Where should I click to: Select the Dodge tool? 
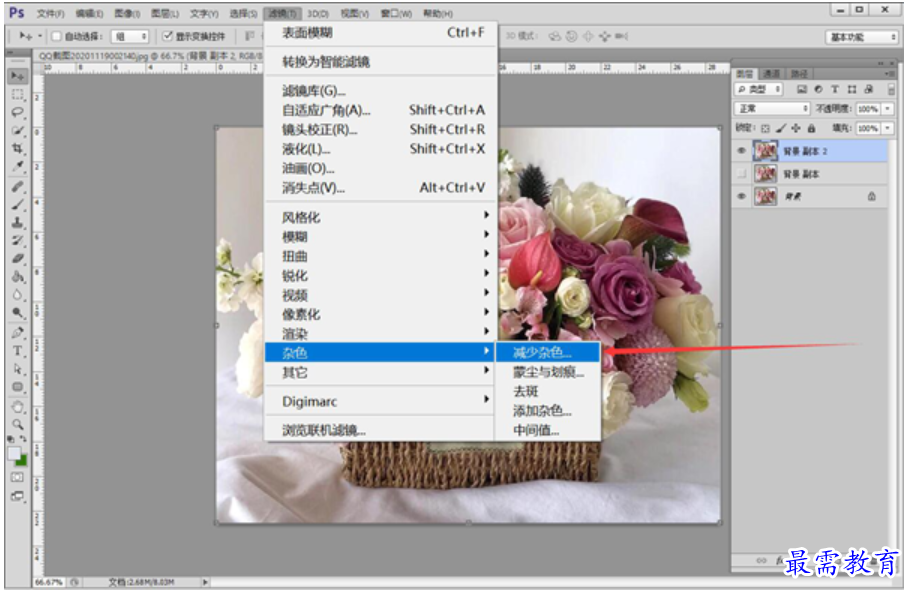pos(18,312)
